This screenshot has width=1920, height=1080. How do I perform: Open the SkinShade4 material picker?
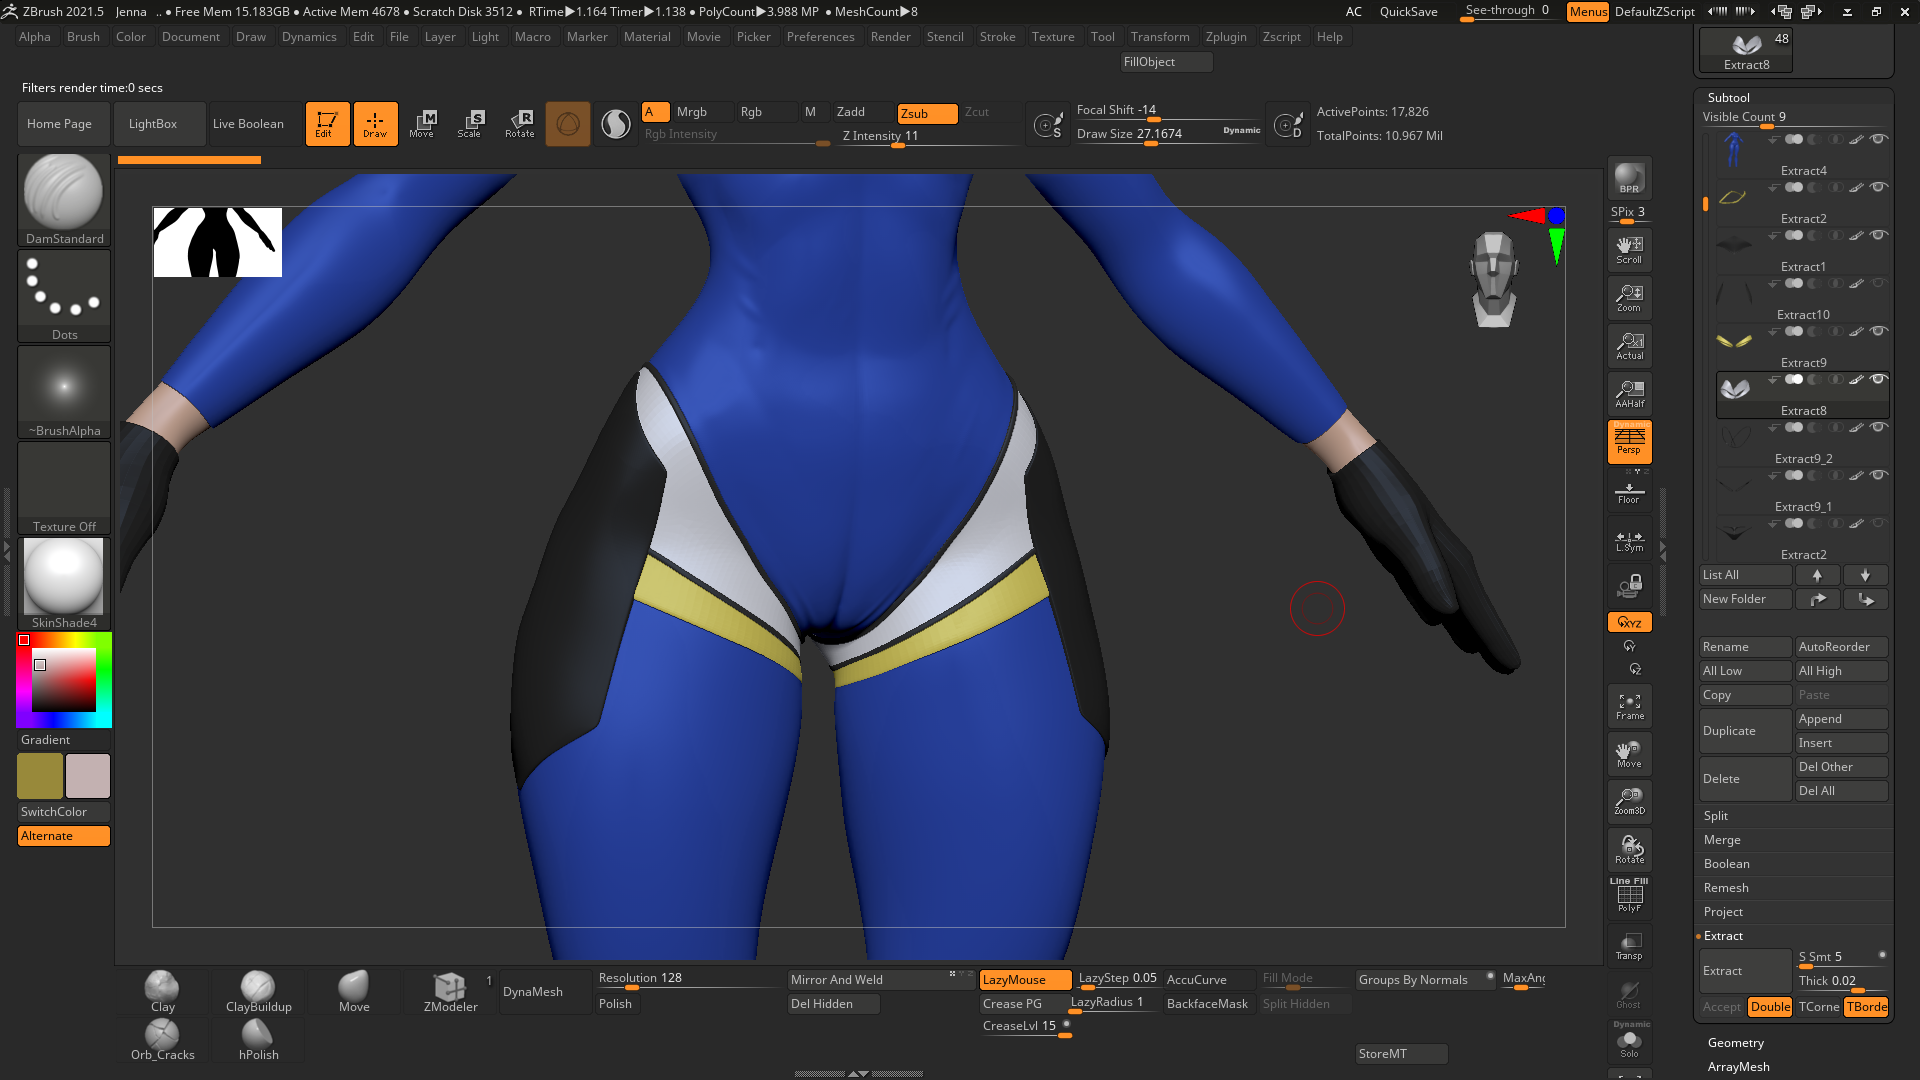pos(64,584)
